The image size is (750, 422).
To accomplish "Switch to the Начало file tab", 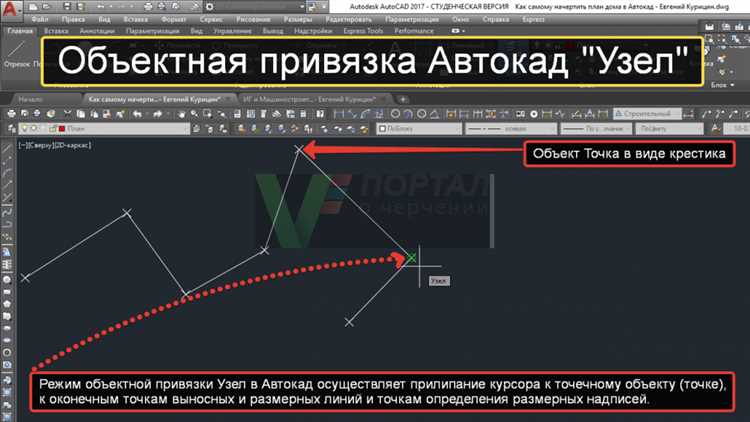I will tap(30, 100).
